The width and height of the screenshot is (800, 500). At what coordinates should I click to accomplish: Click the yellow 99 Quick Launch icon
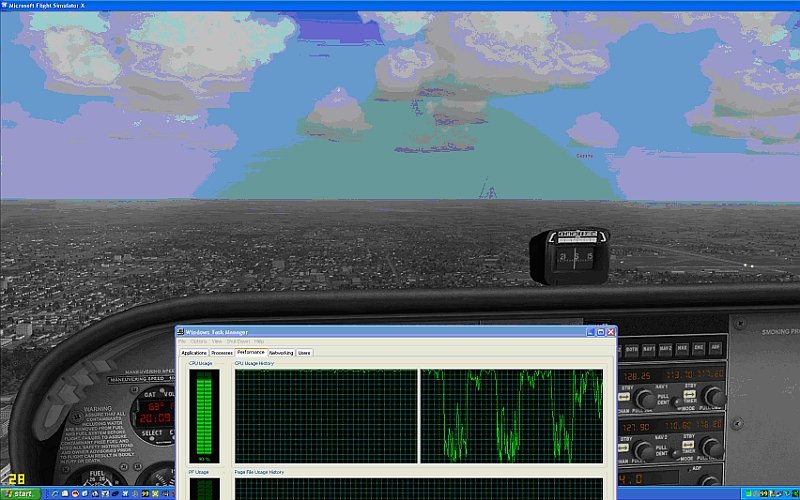pyautogui.click(x=145, y=493)
